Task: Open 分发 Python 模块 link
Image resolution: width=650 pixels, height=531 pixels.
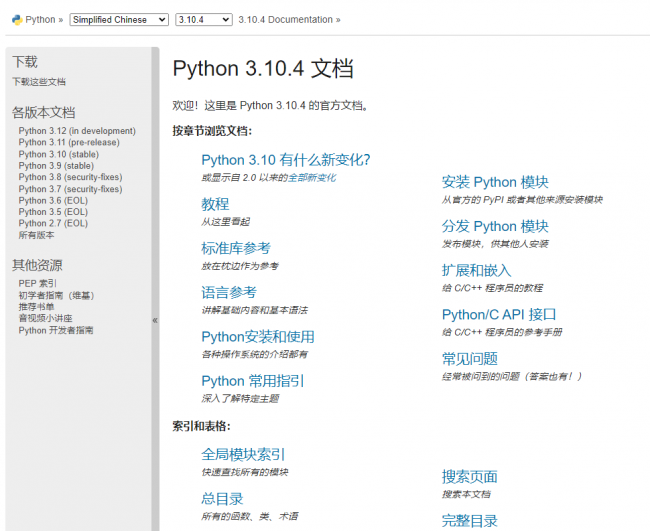Action: [495, 226]
